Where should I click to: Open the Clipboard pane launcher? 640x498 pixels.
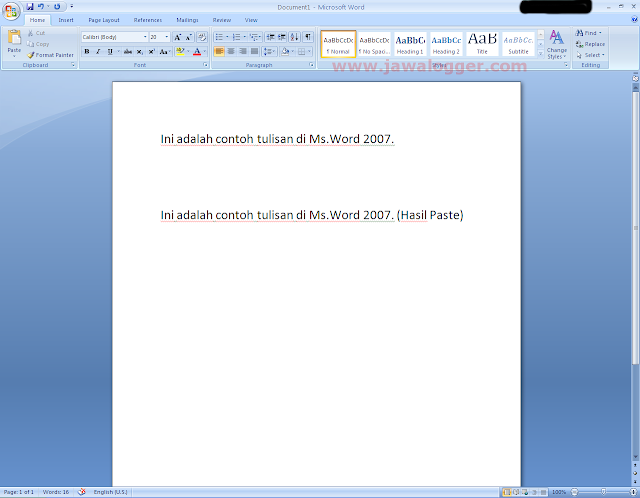click(73, 65)
